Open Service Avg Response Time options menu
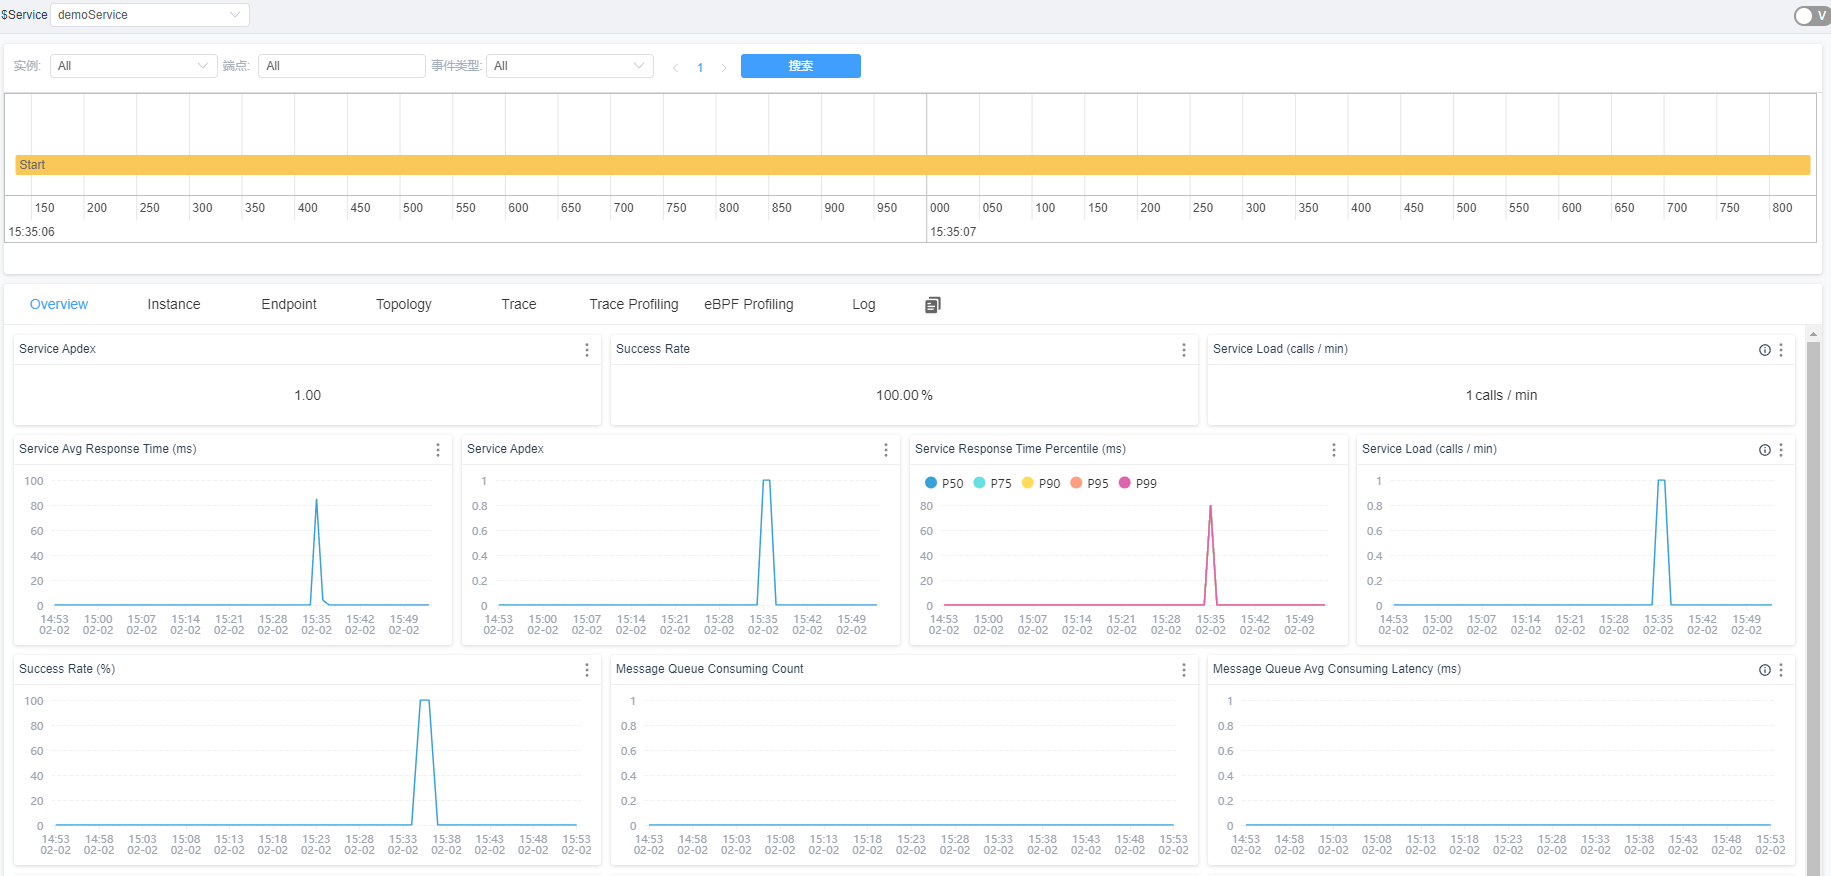Image resolution: width=1831 pixels, height=876 pixels. [438, 450]
